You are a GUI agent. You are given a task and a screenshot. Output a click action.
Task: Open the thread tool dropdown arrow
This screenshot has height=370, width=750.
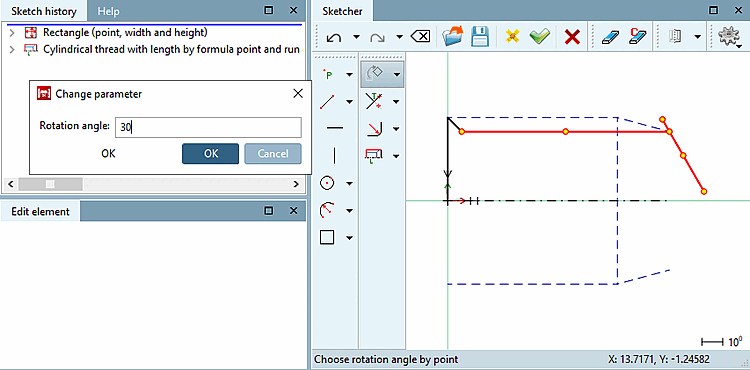point(396,156)
